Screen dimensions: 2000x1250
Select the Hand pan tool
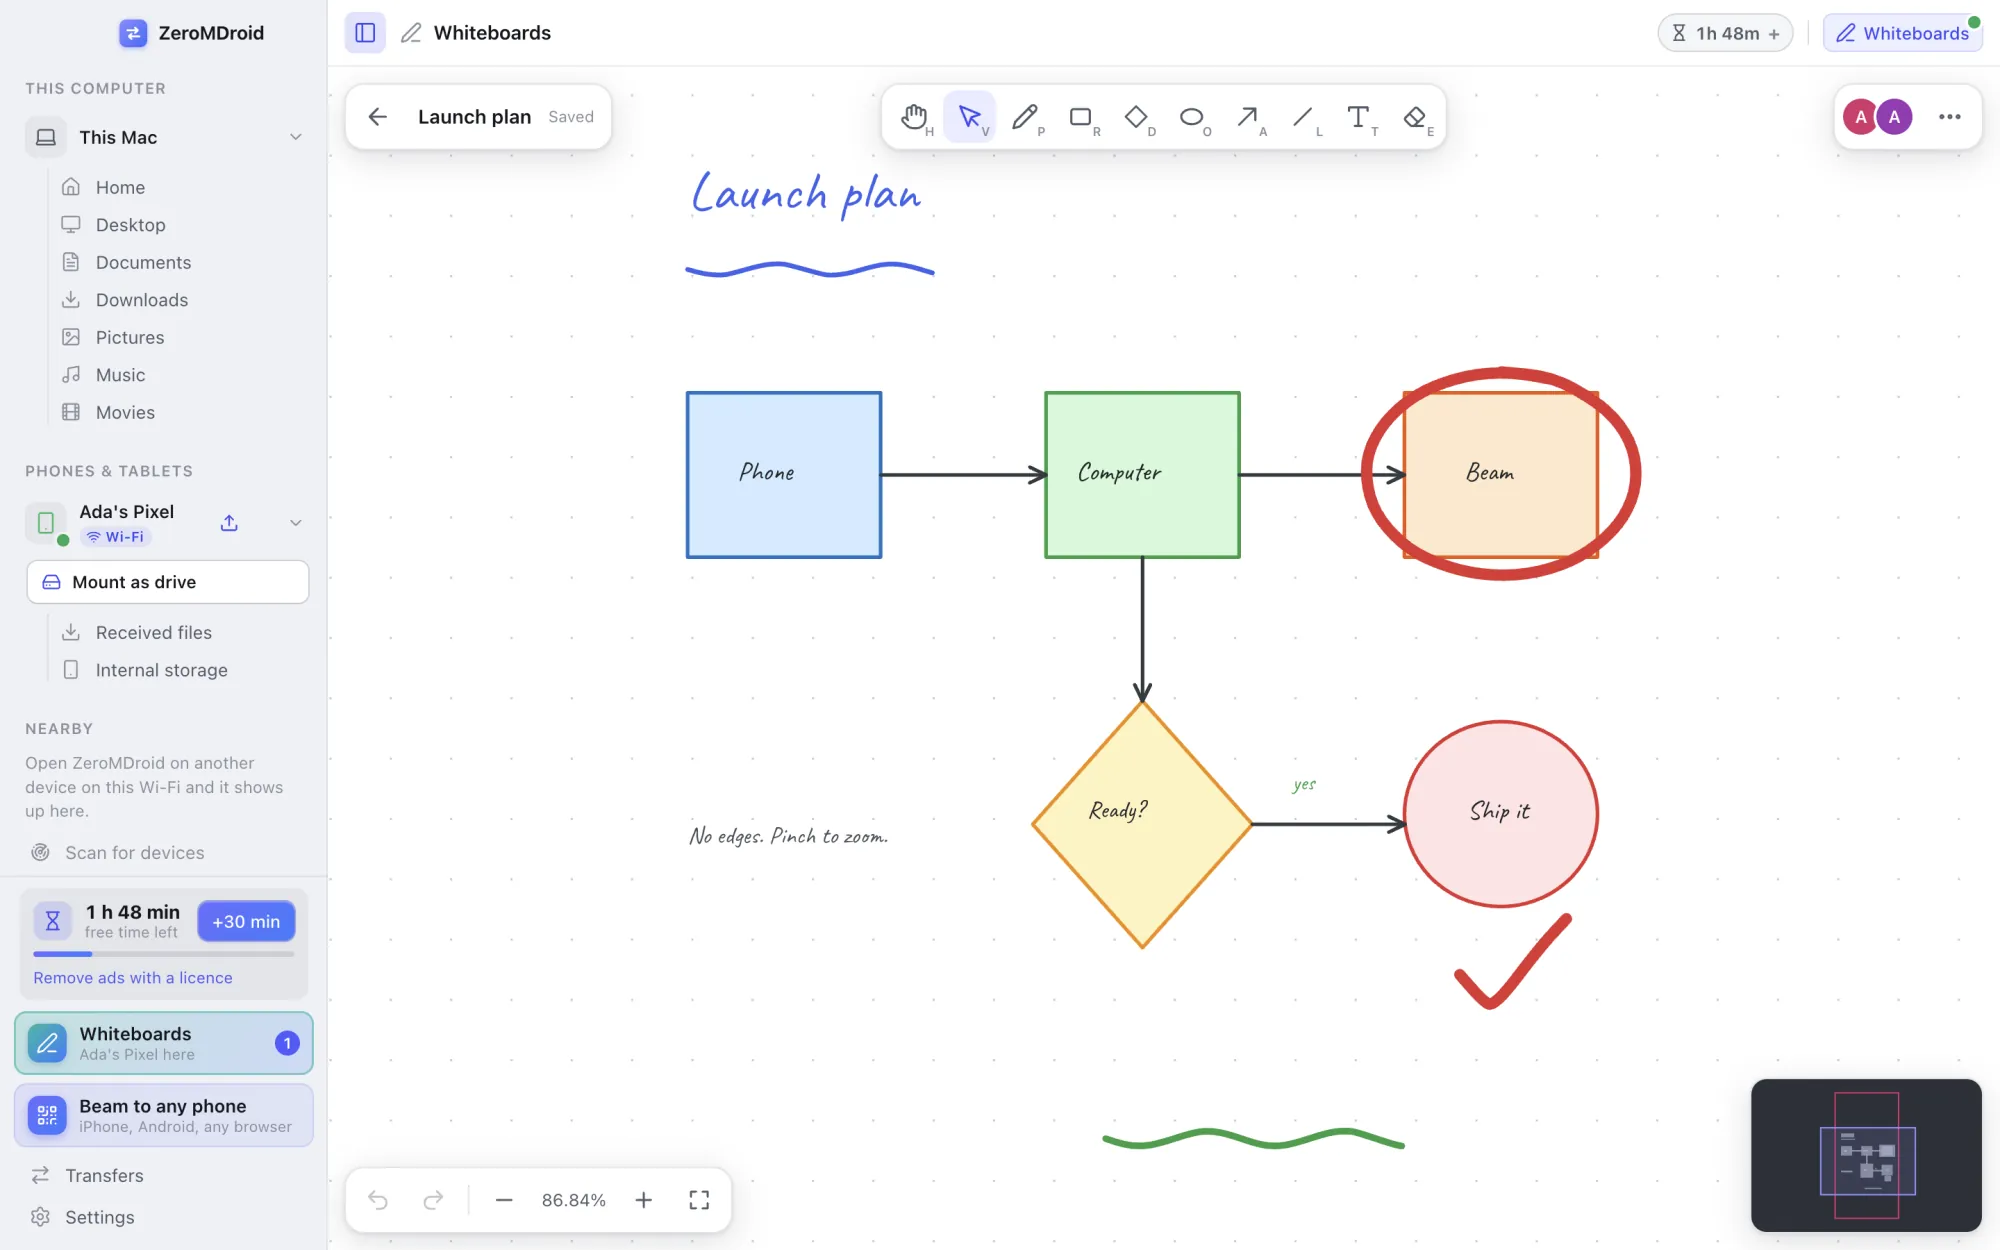coord(914,117)
